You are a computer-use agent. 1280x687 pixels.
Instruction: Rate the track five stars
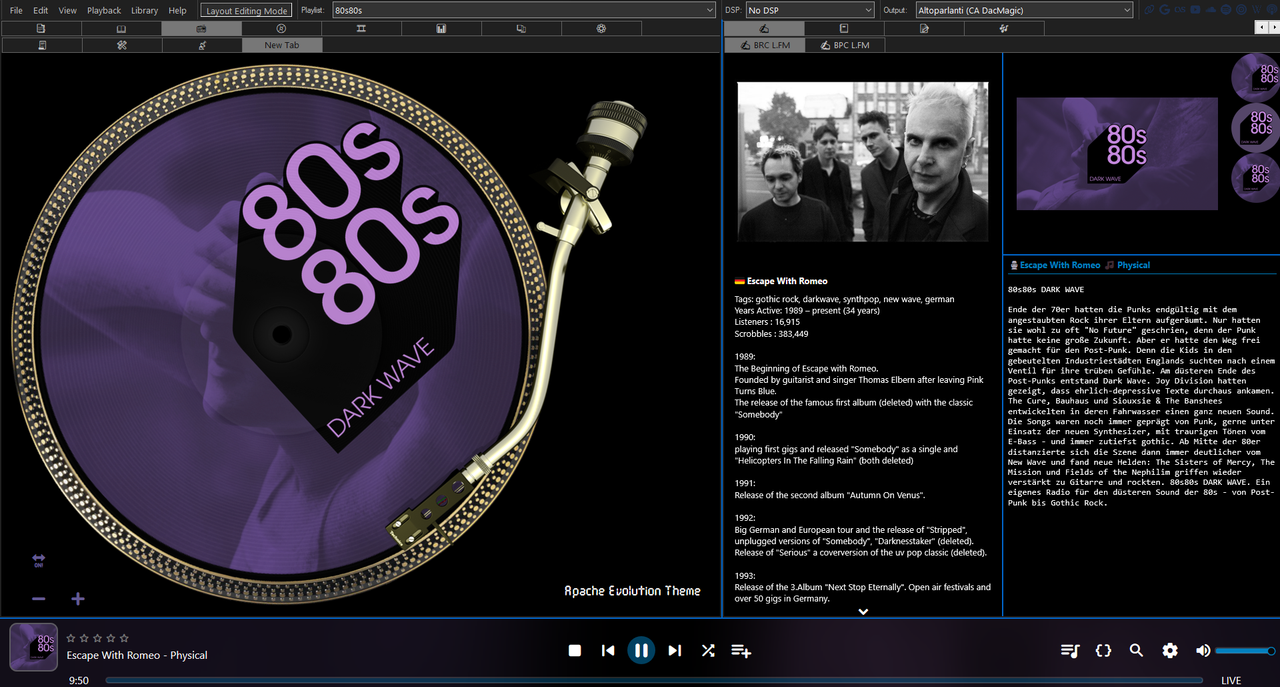coord(124,638)
